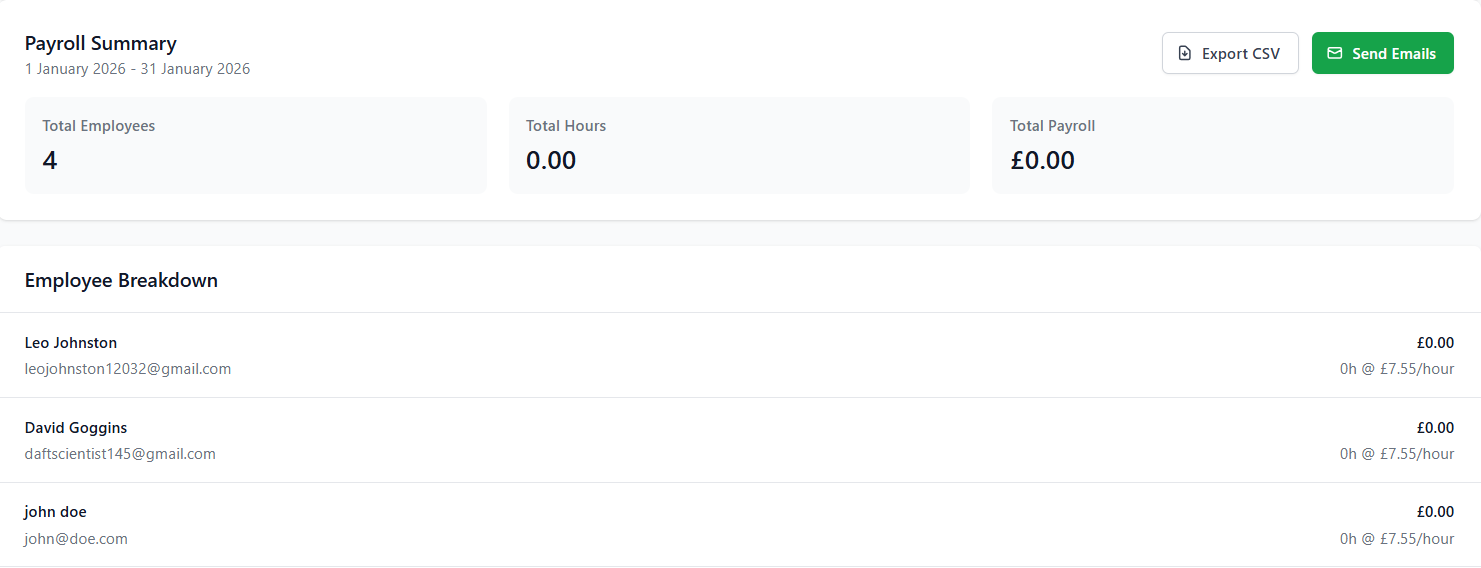The width and height of the screenshot is (1481, 568).
Task: Click the Total Employees count of 4
Action: point(50,160)
